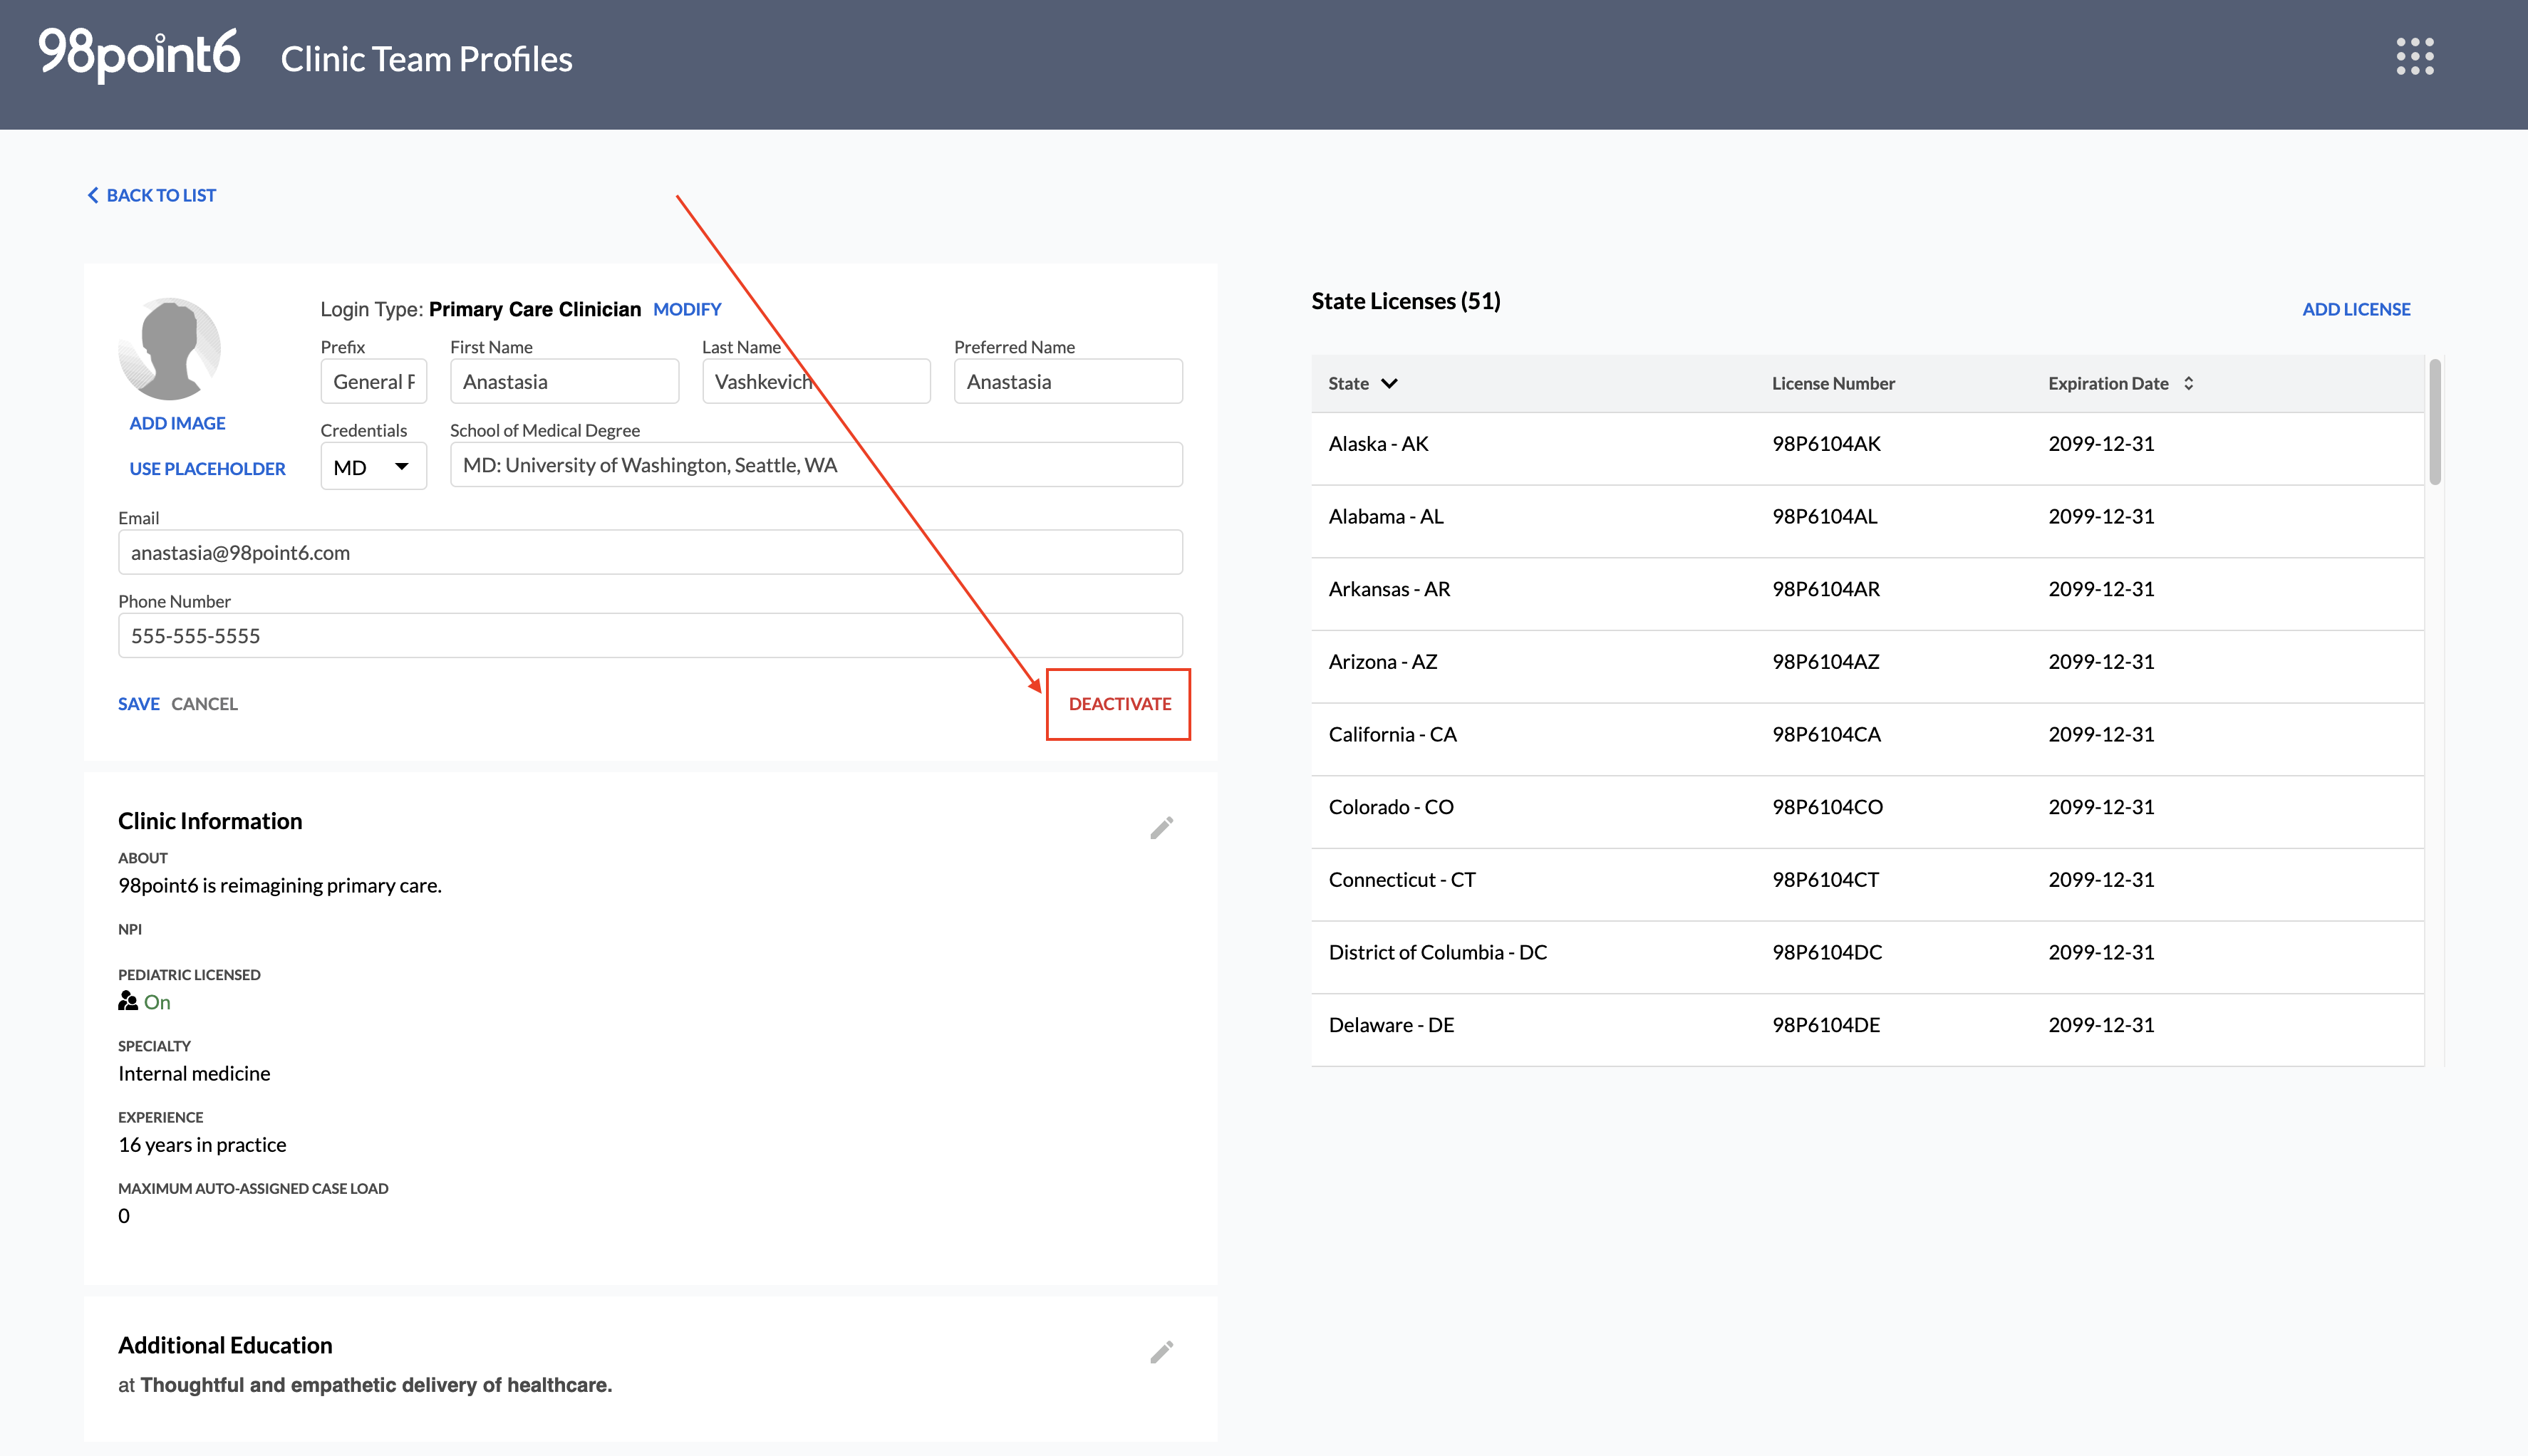Click School of Medical Degree field
Image resolution: width=2528 pixels, height=1456 pixels.
click(816, 465)
